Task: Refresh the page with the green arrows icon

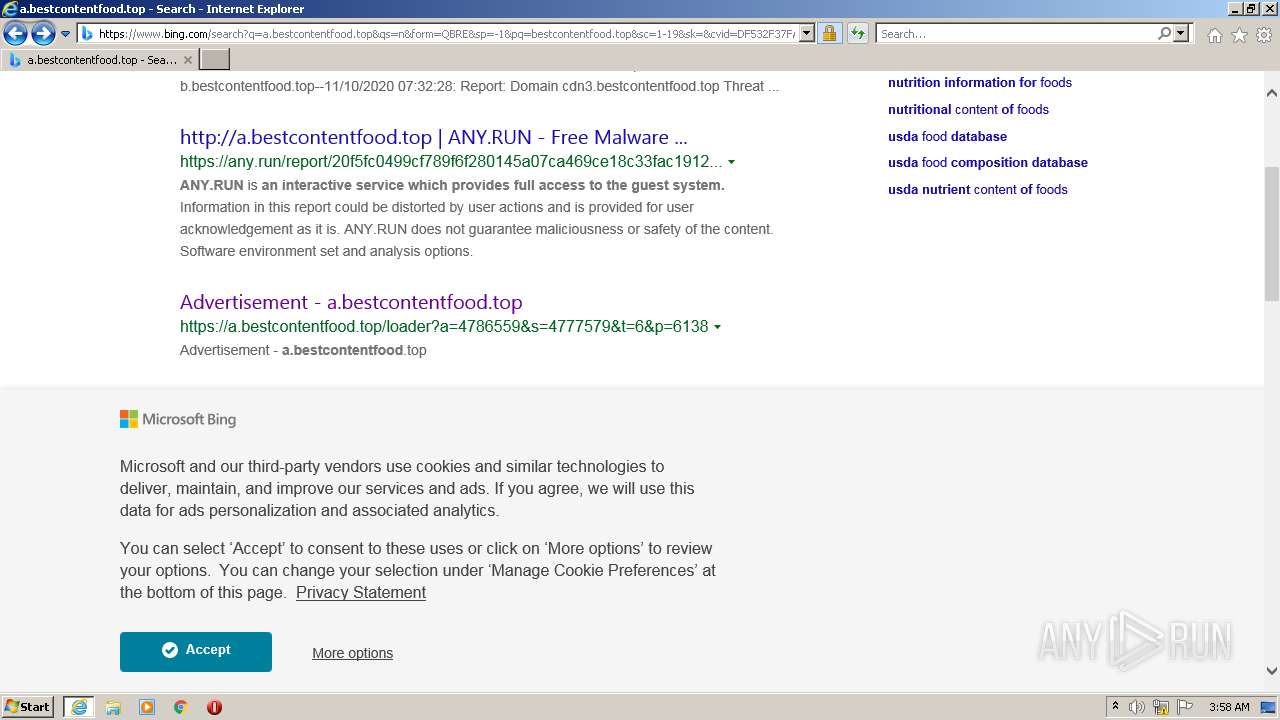Action: 858,34
